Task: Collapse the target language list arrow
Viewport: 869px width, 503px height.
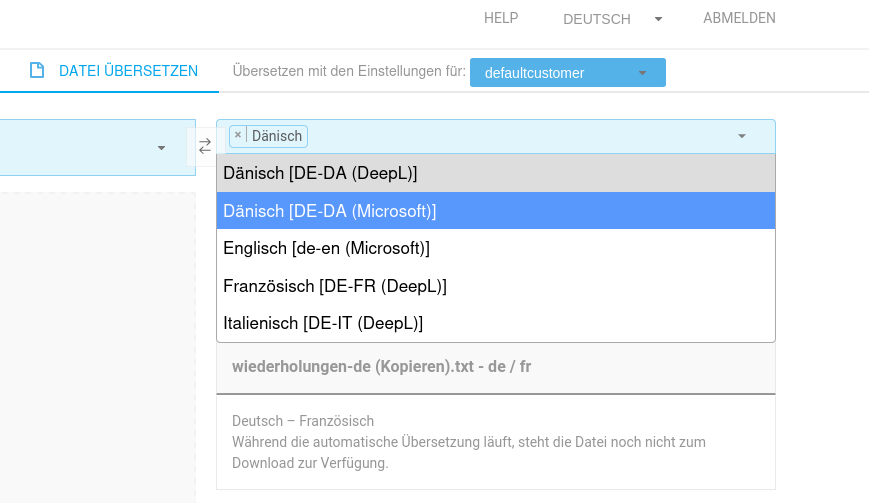Action: coord(741,136)
